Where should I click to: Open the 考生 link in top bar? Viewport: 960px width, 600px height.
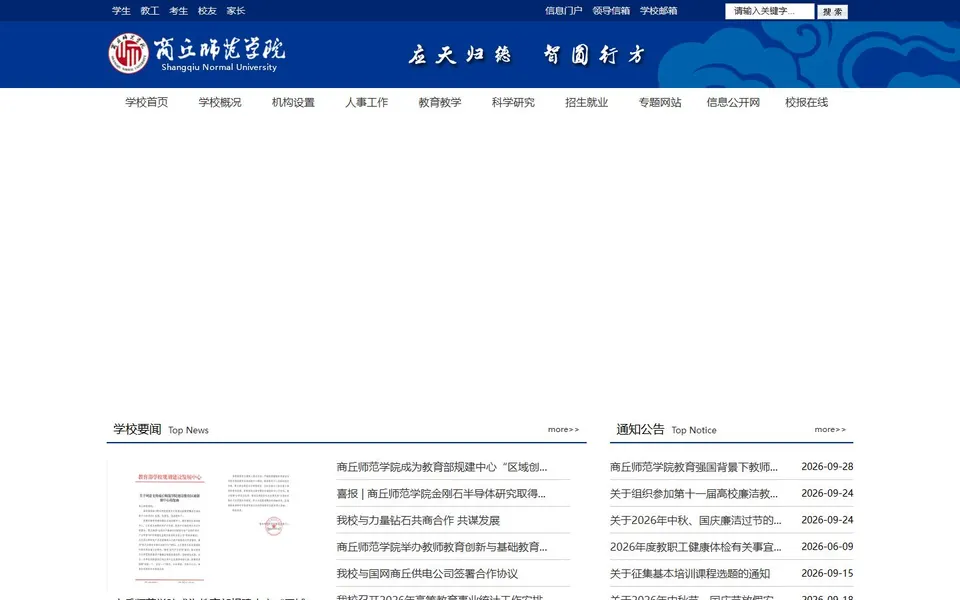179,11
